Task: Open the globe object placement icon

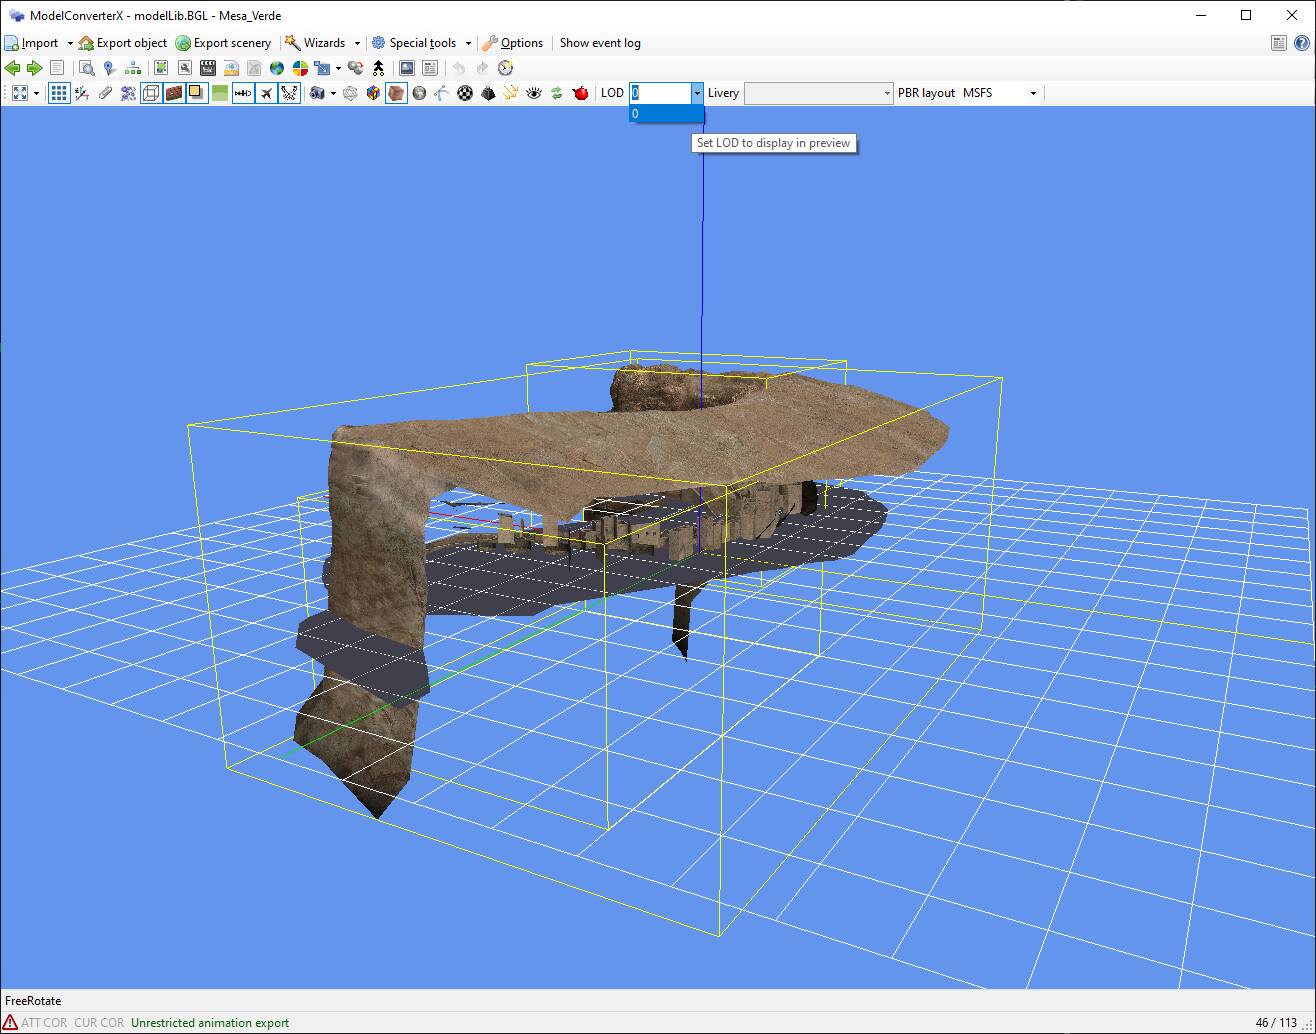Action: 277,68
